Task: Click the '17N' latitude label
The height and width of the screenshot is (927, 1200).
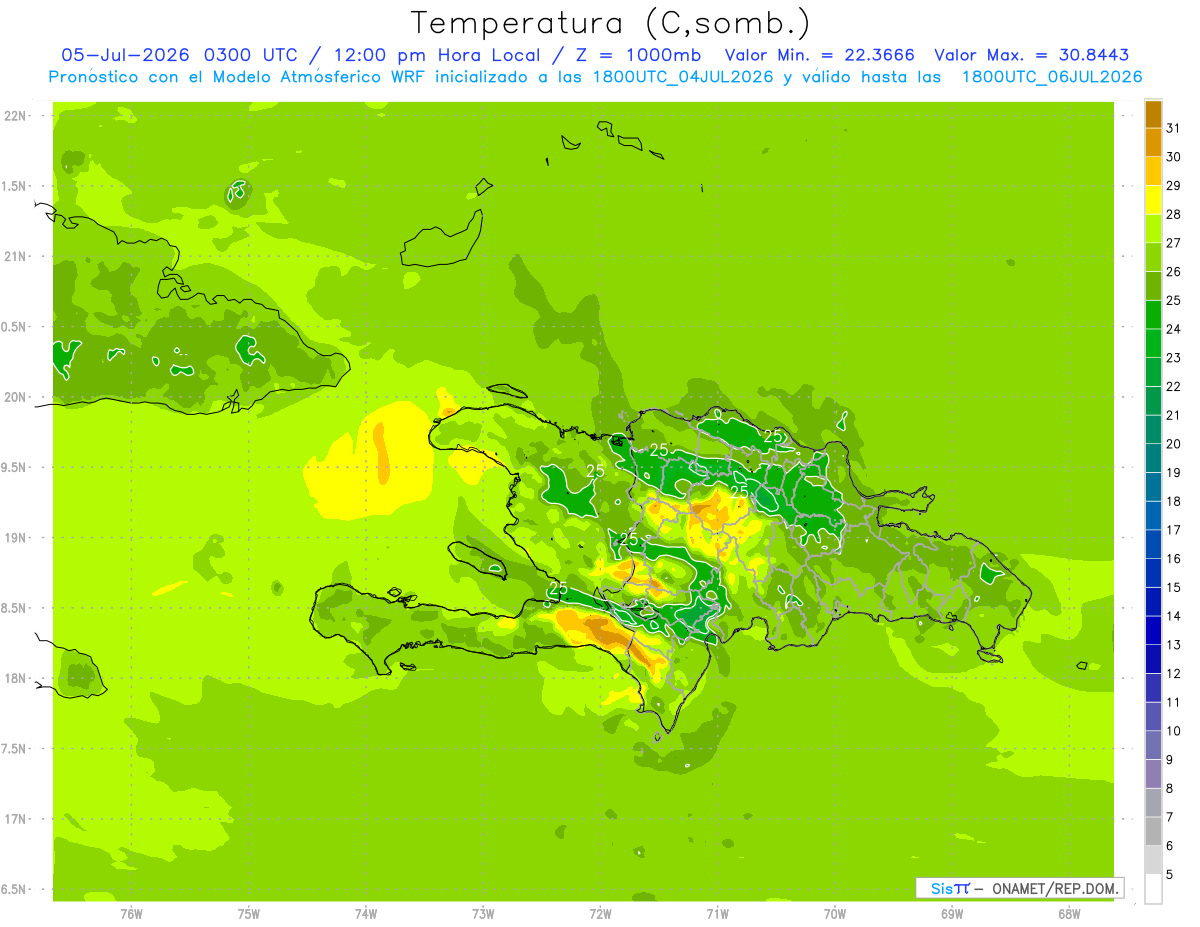Action: tap(14, 819)
